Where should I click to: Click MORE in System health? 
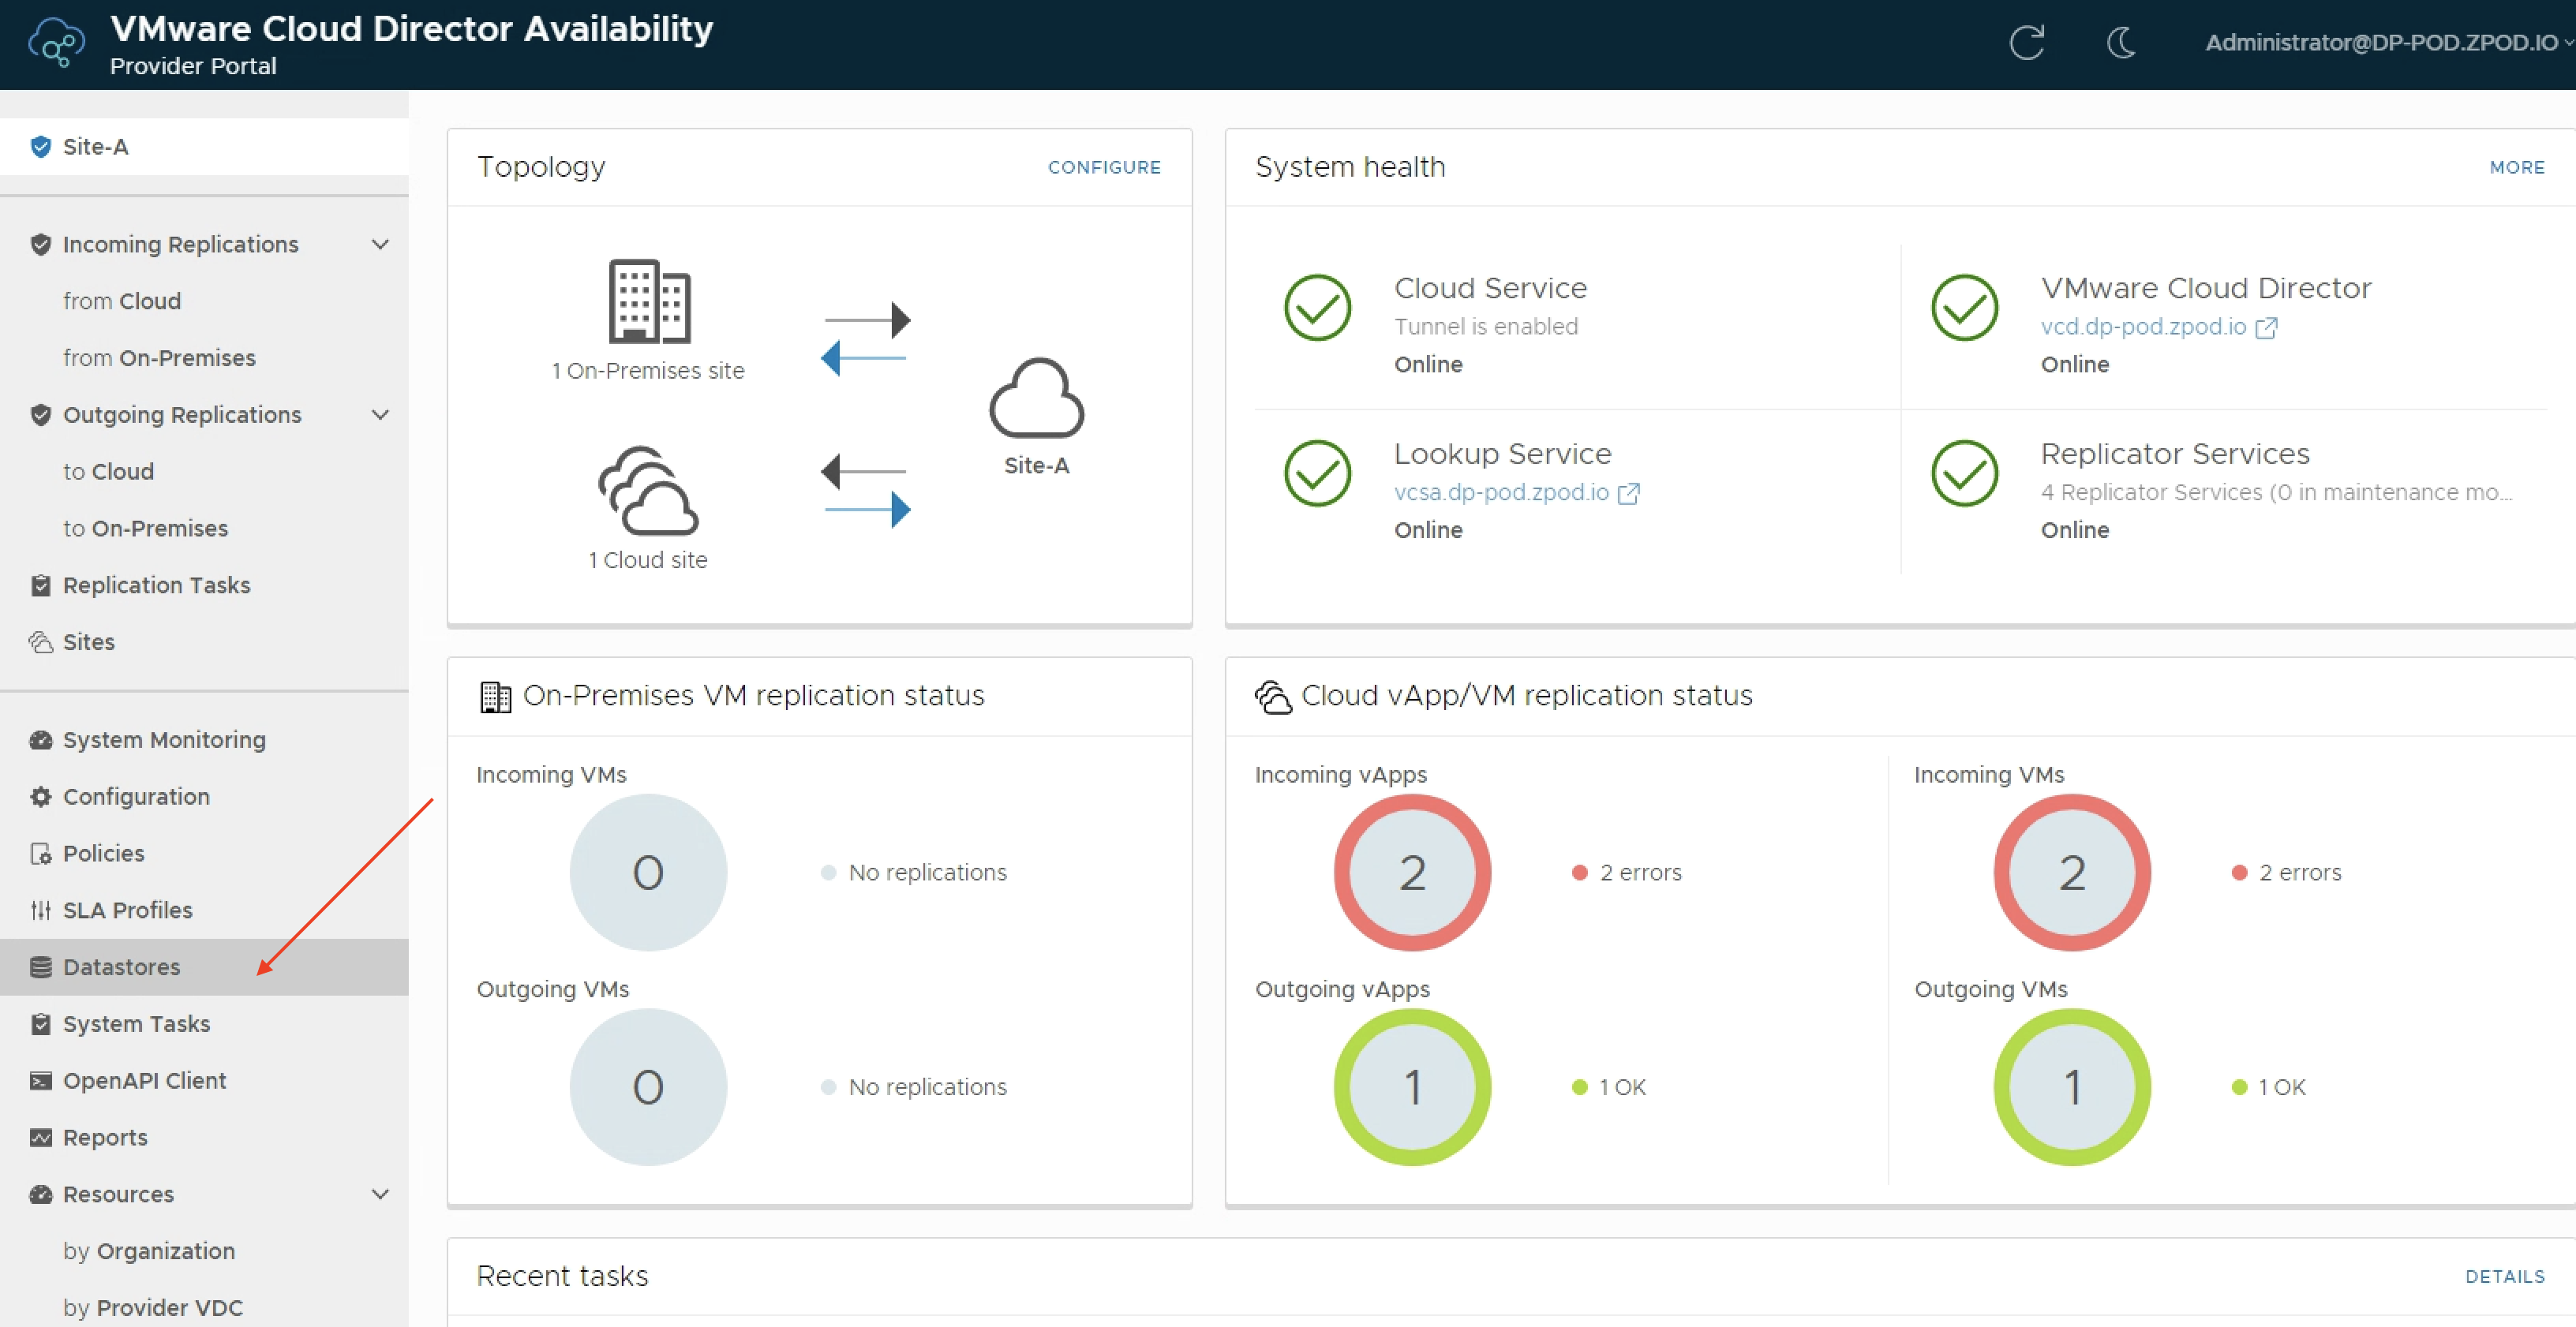pos(2516,167)
